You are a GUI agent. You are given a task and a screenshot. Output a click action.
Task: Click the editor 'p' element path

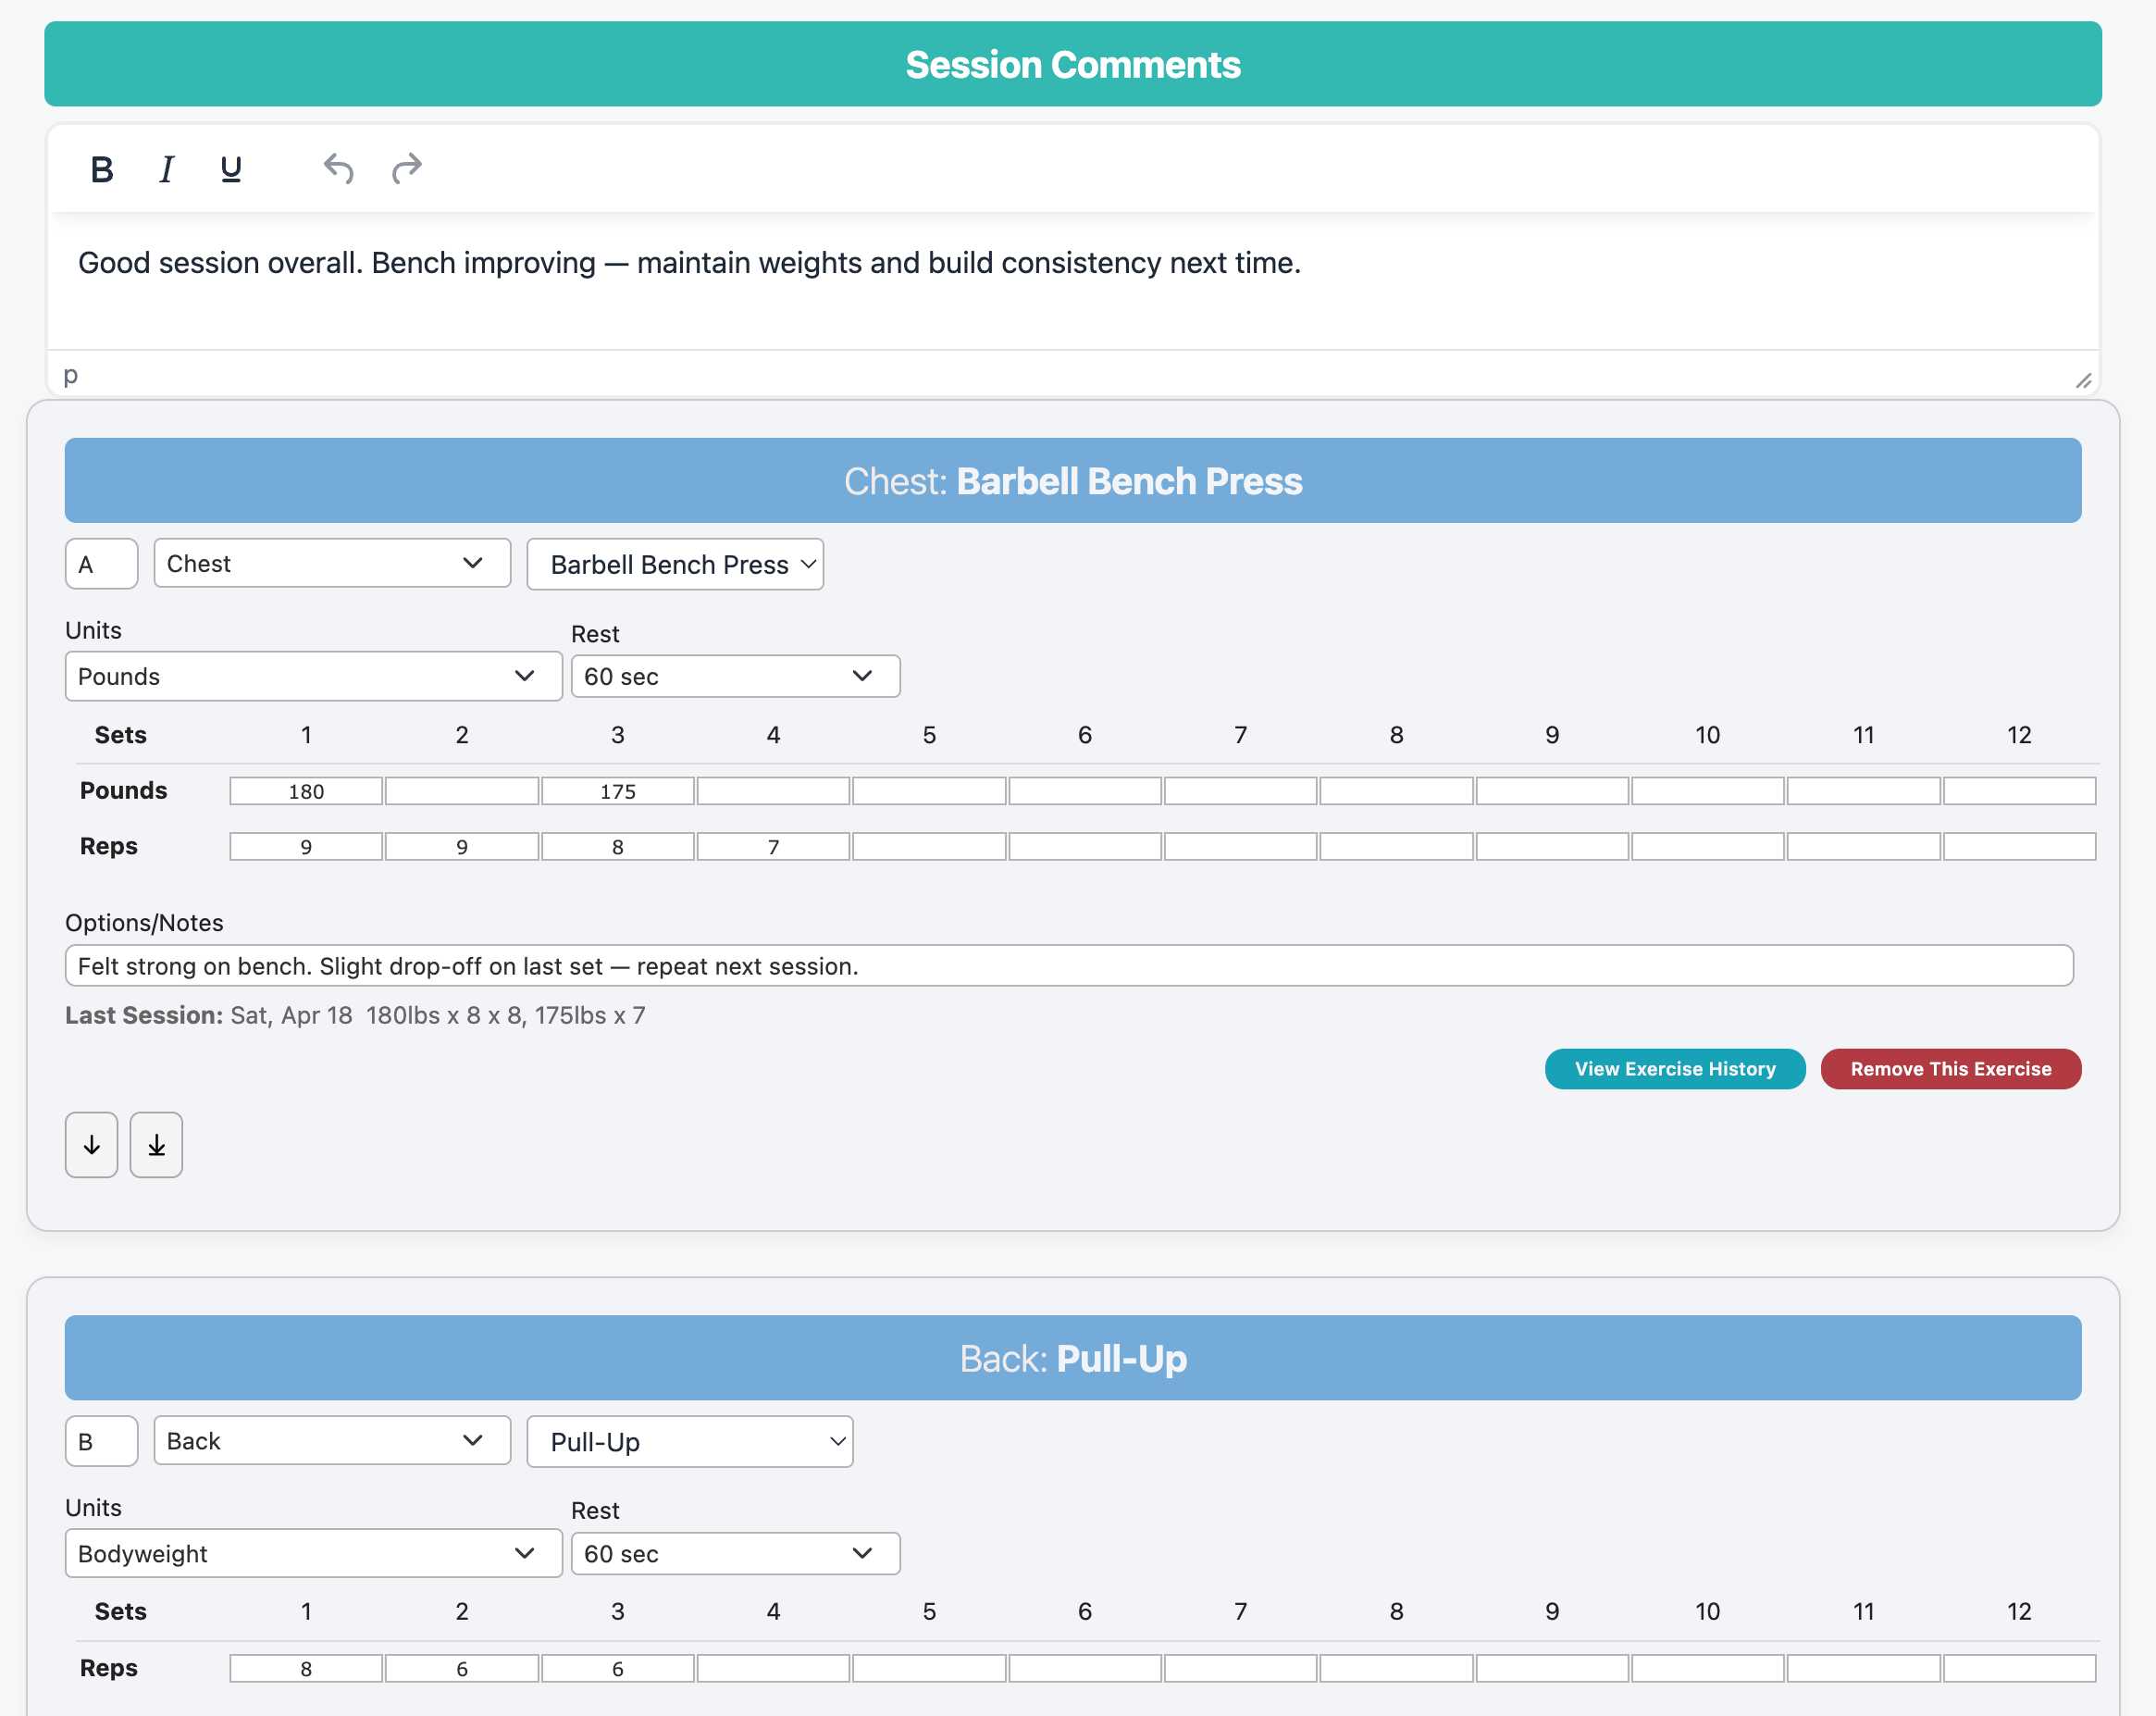click(x=70, y=375)
